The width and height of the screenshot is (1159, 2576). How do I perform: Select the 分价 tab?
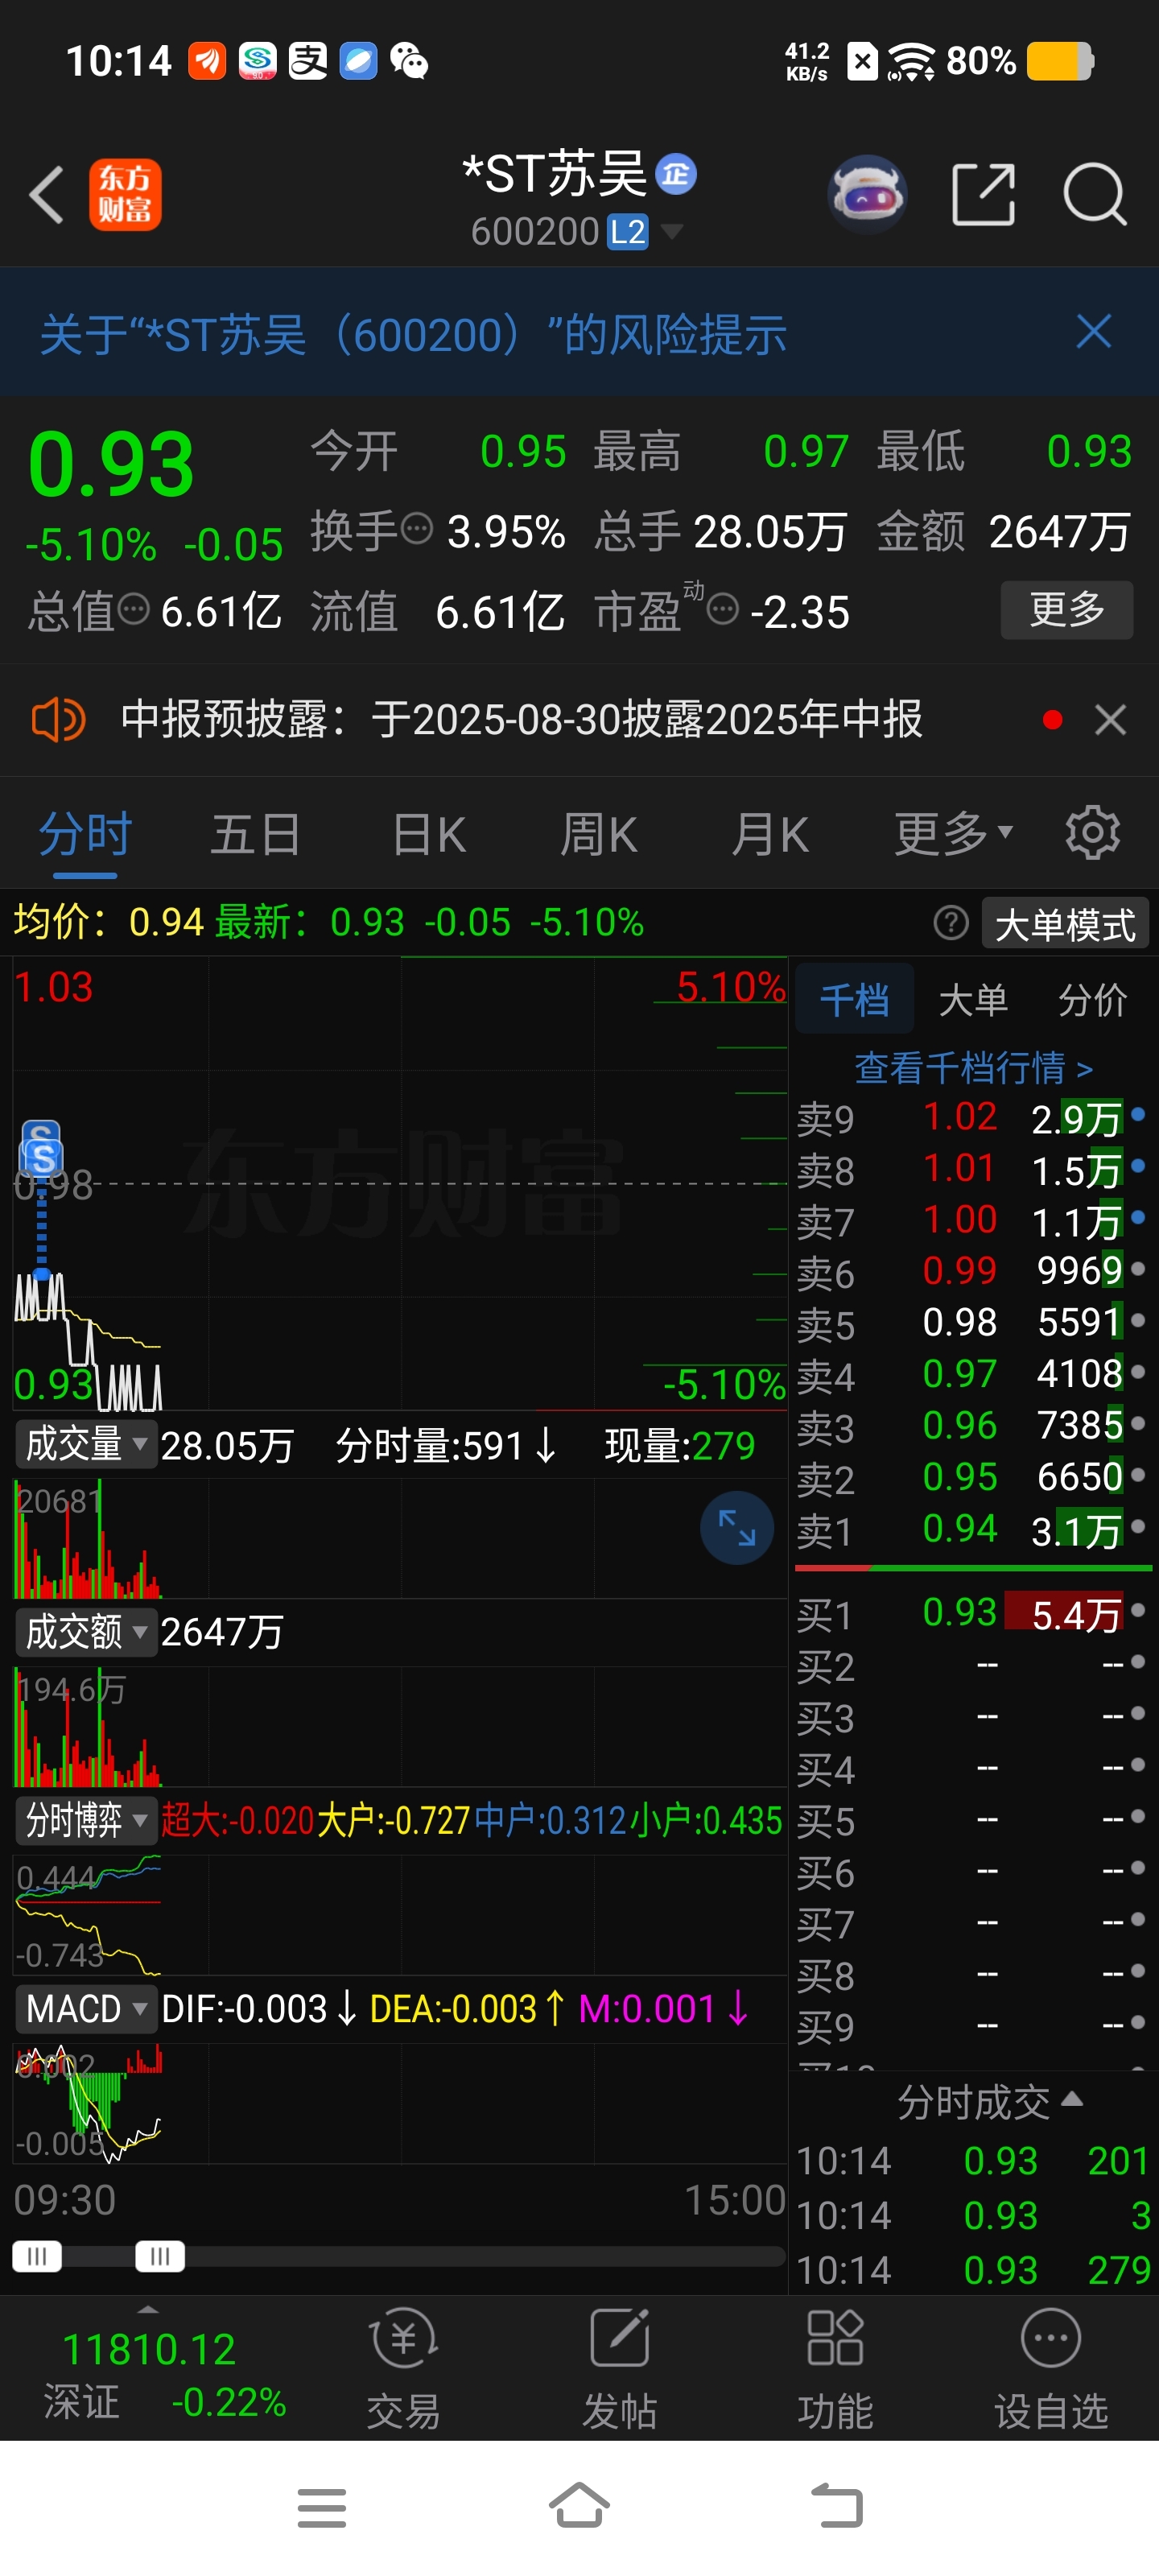[x=1092, y=999]
